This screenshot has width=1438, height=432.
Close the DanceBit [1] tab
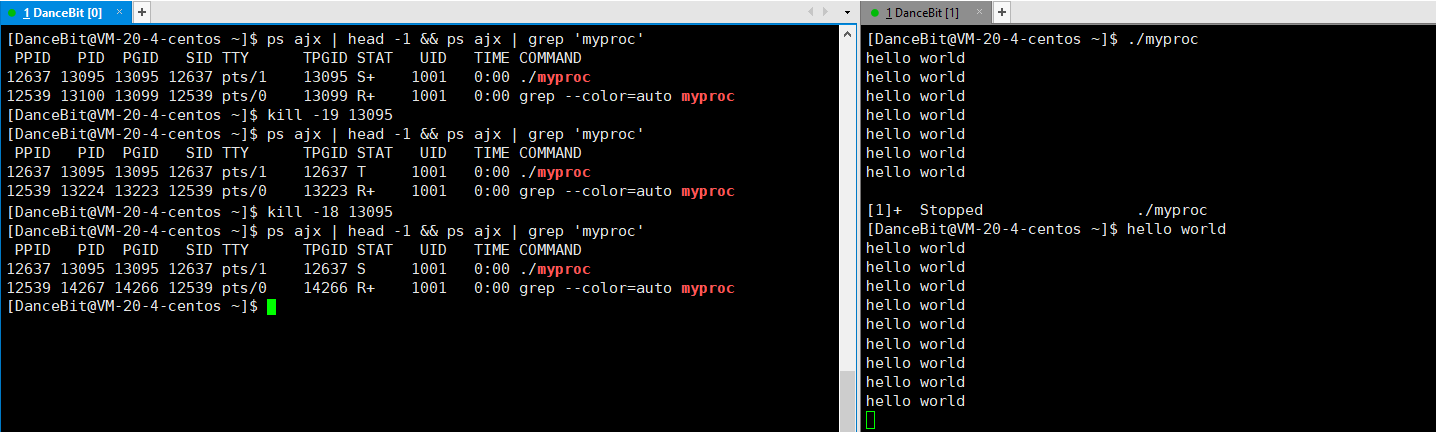coord(980,12)
